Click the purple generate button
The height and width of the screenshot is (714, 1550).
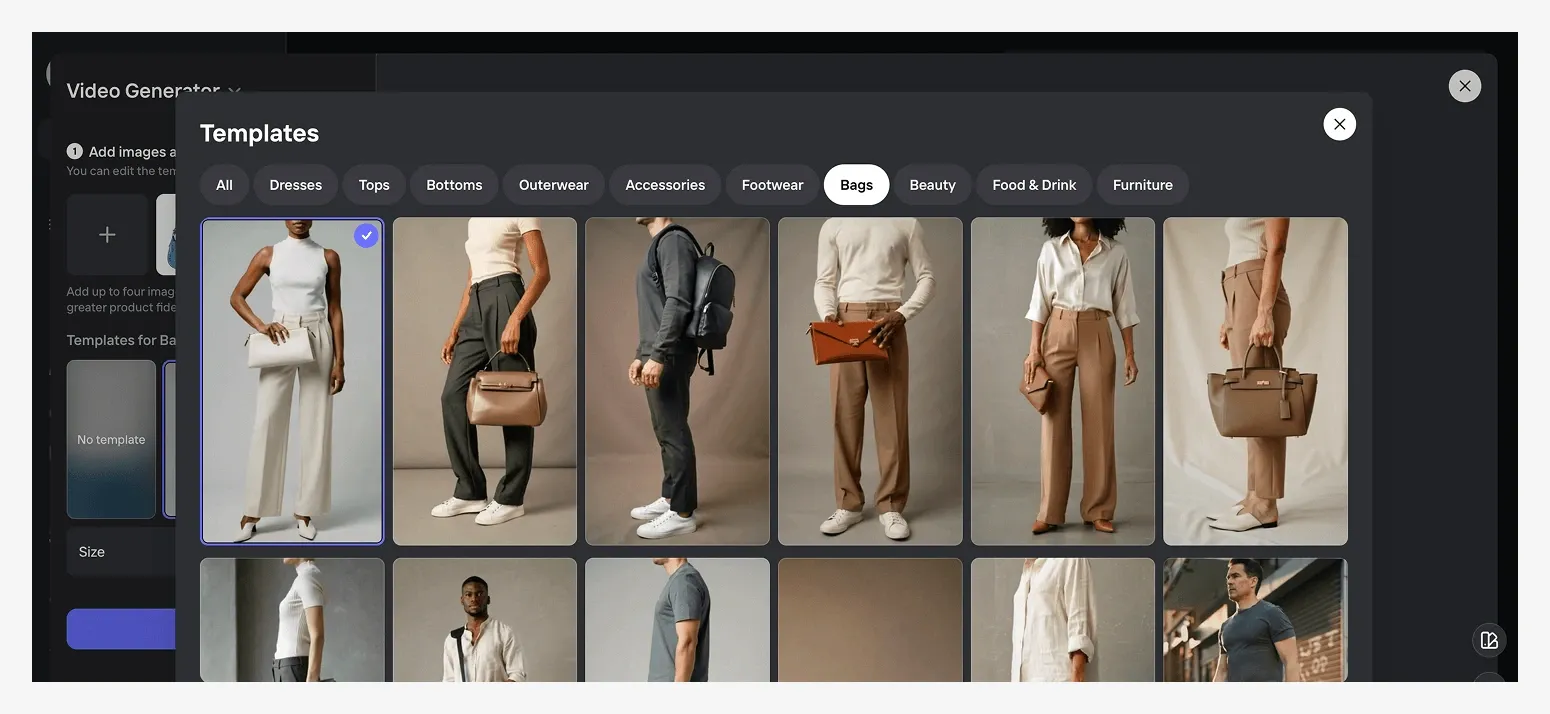pos(121,629)
